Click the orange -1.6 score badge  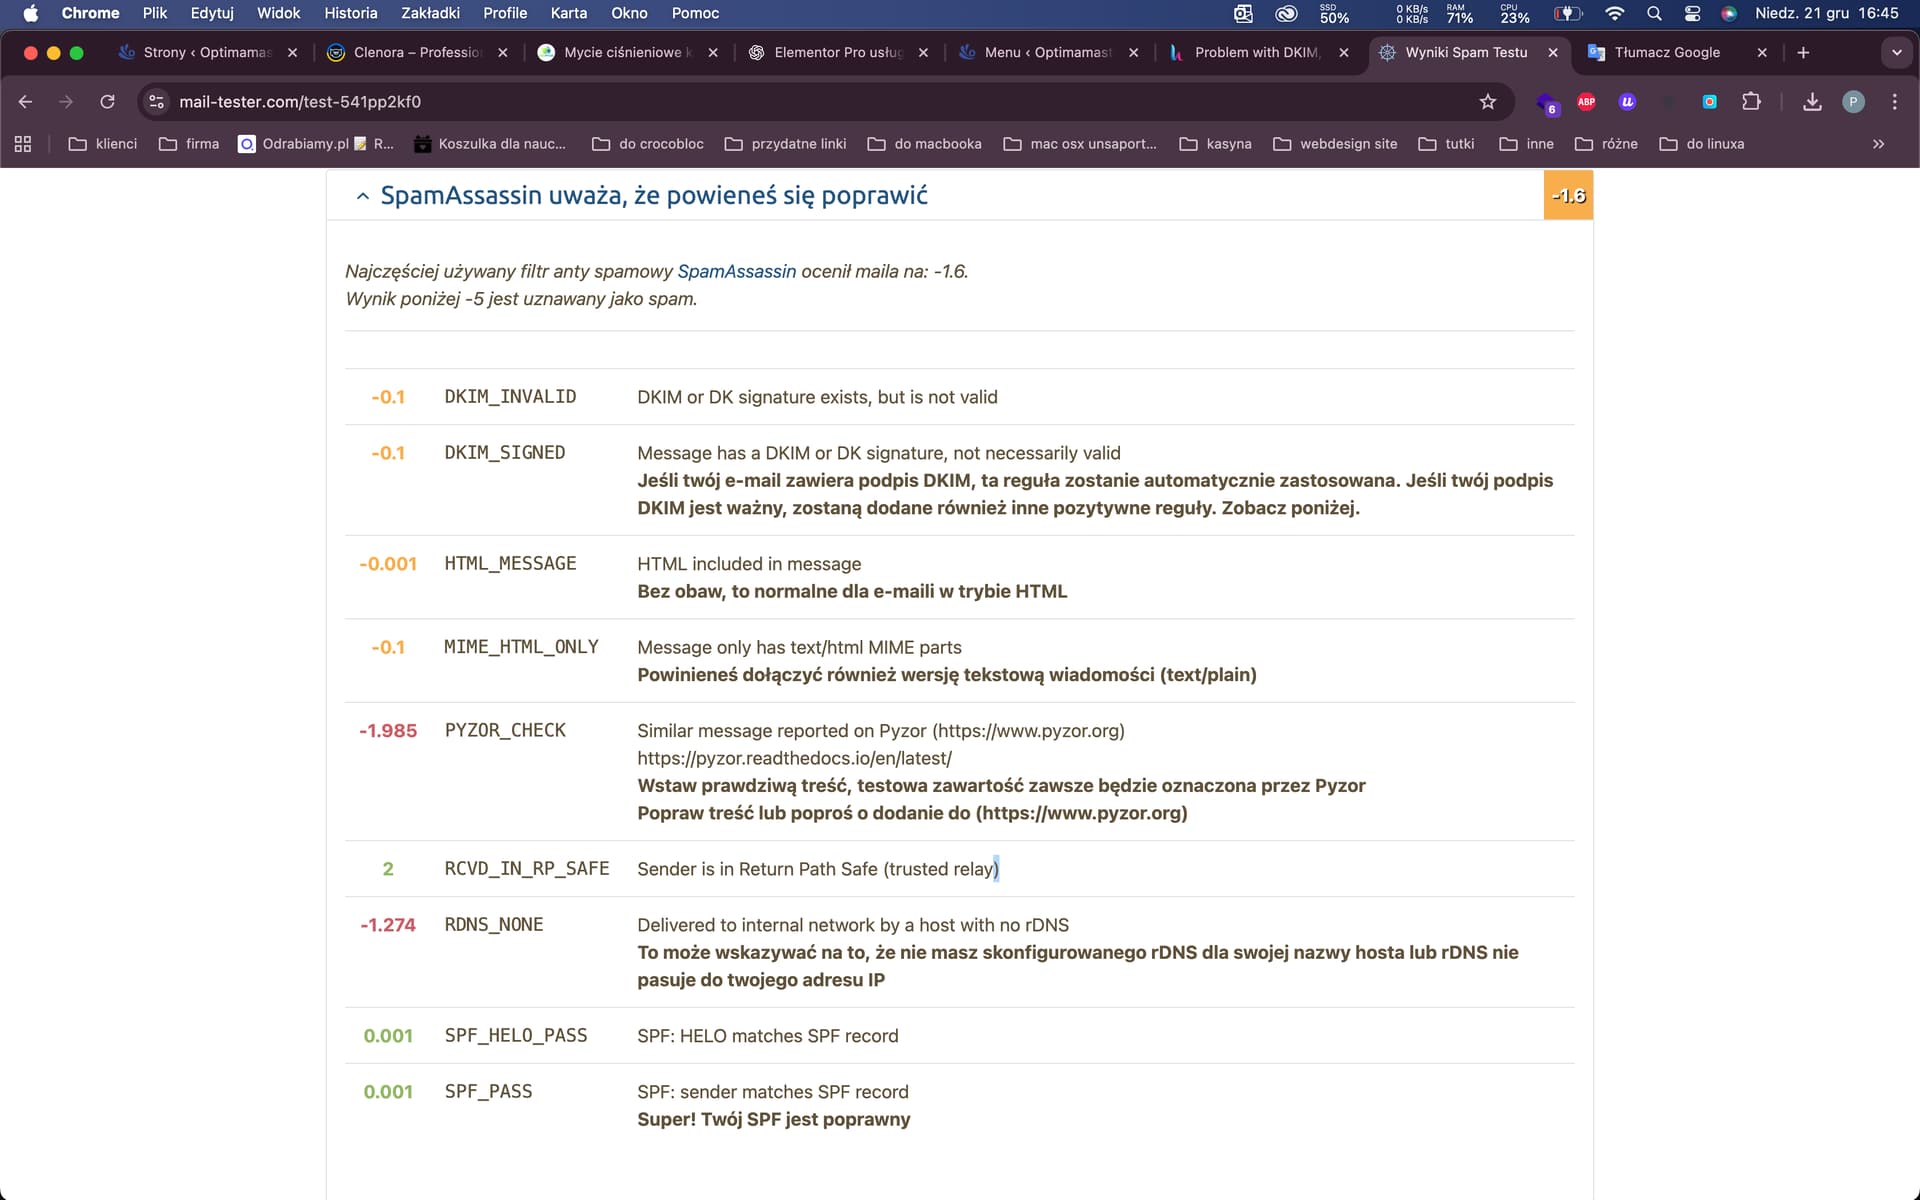[x=1568, y=196]
